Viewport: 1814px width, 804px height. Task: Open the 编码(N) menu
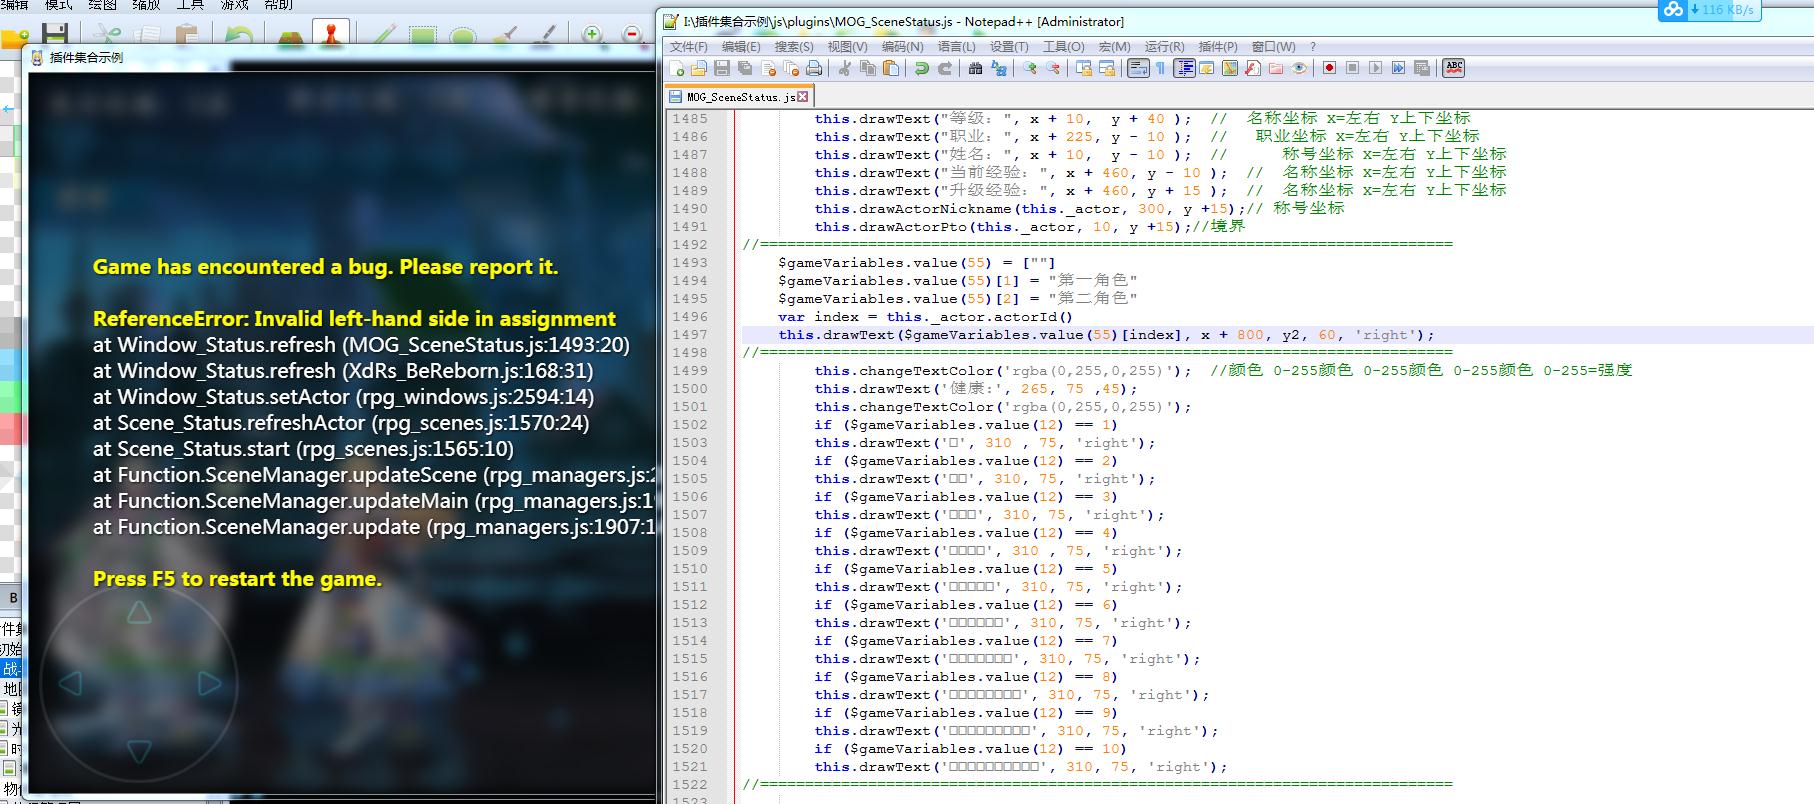902,47
